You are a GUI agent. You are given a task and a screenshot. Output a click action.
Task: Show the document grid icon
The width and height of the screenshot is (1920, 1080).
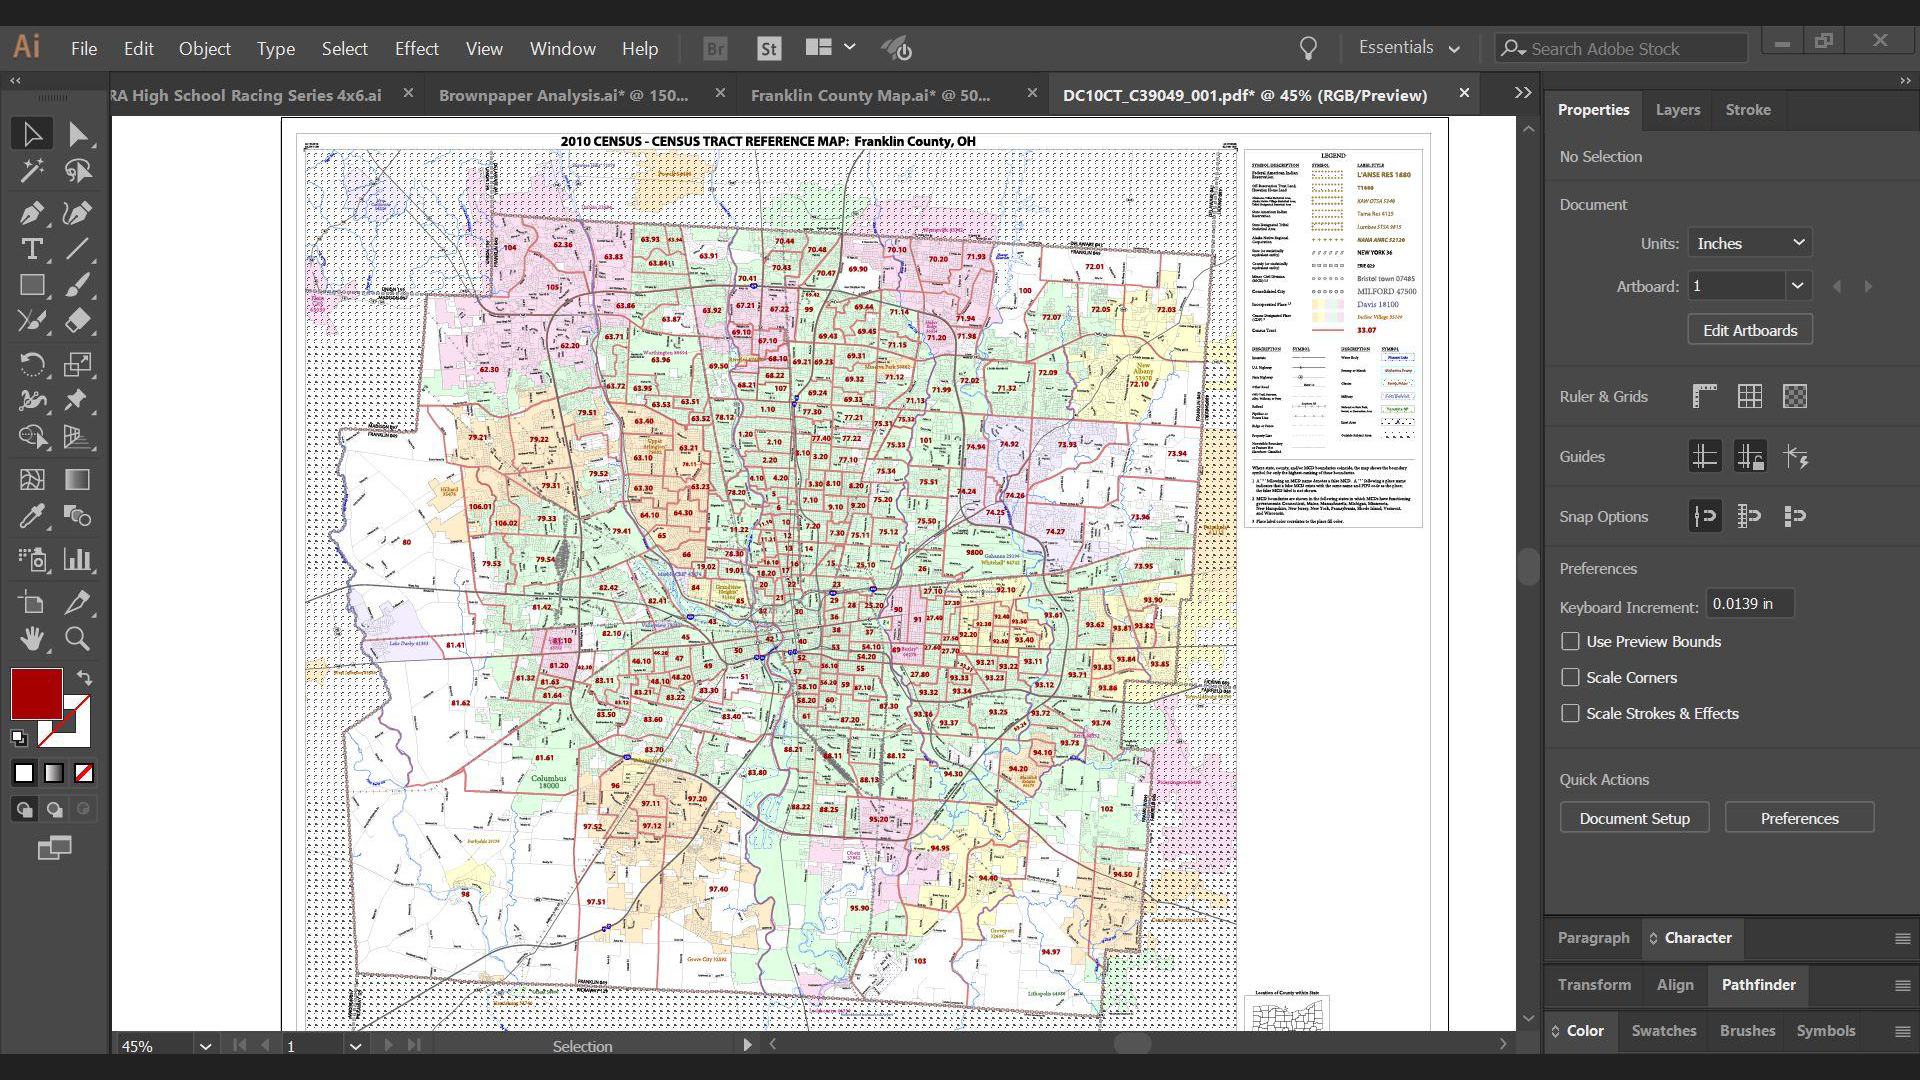(1749, 397)
